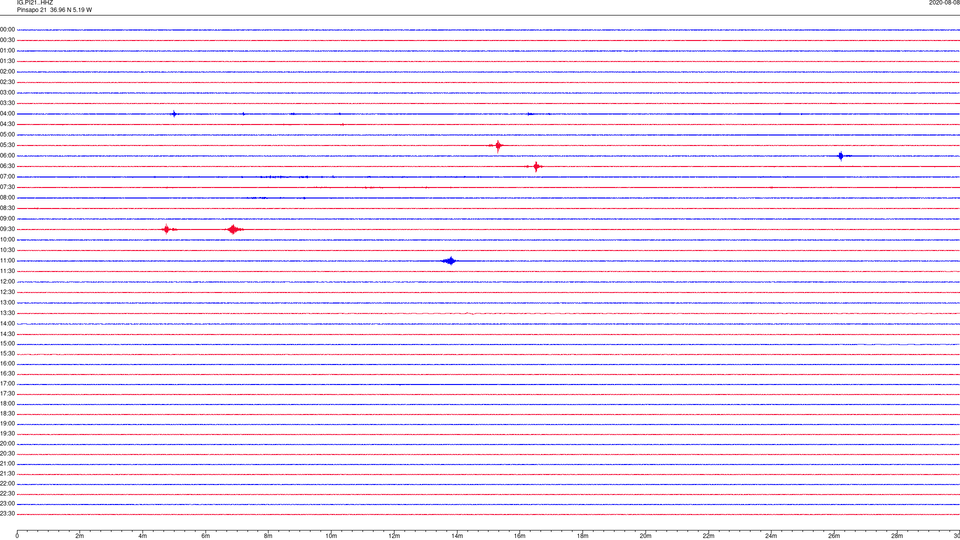
Task: Select the 01:30 trace time label
Action: 7,61
